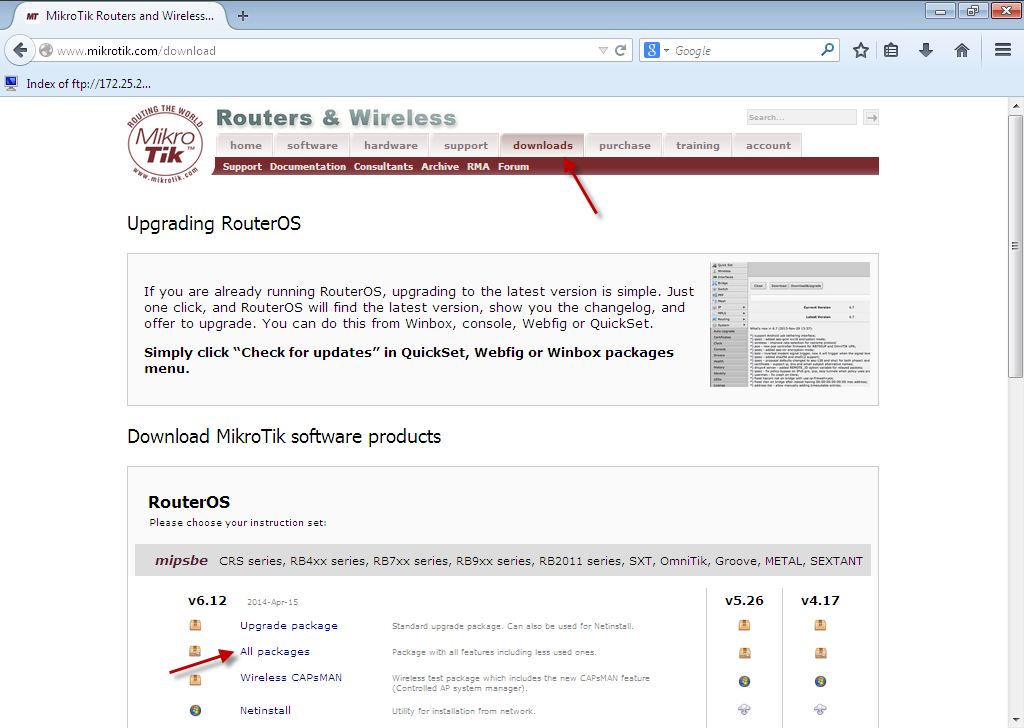Go to the browser Home icon
Screen dimensions: 1024x728
961,50
